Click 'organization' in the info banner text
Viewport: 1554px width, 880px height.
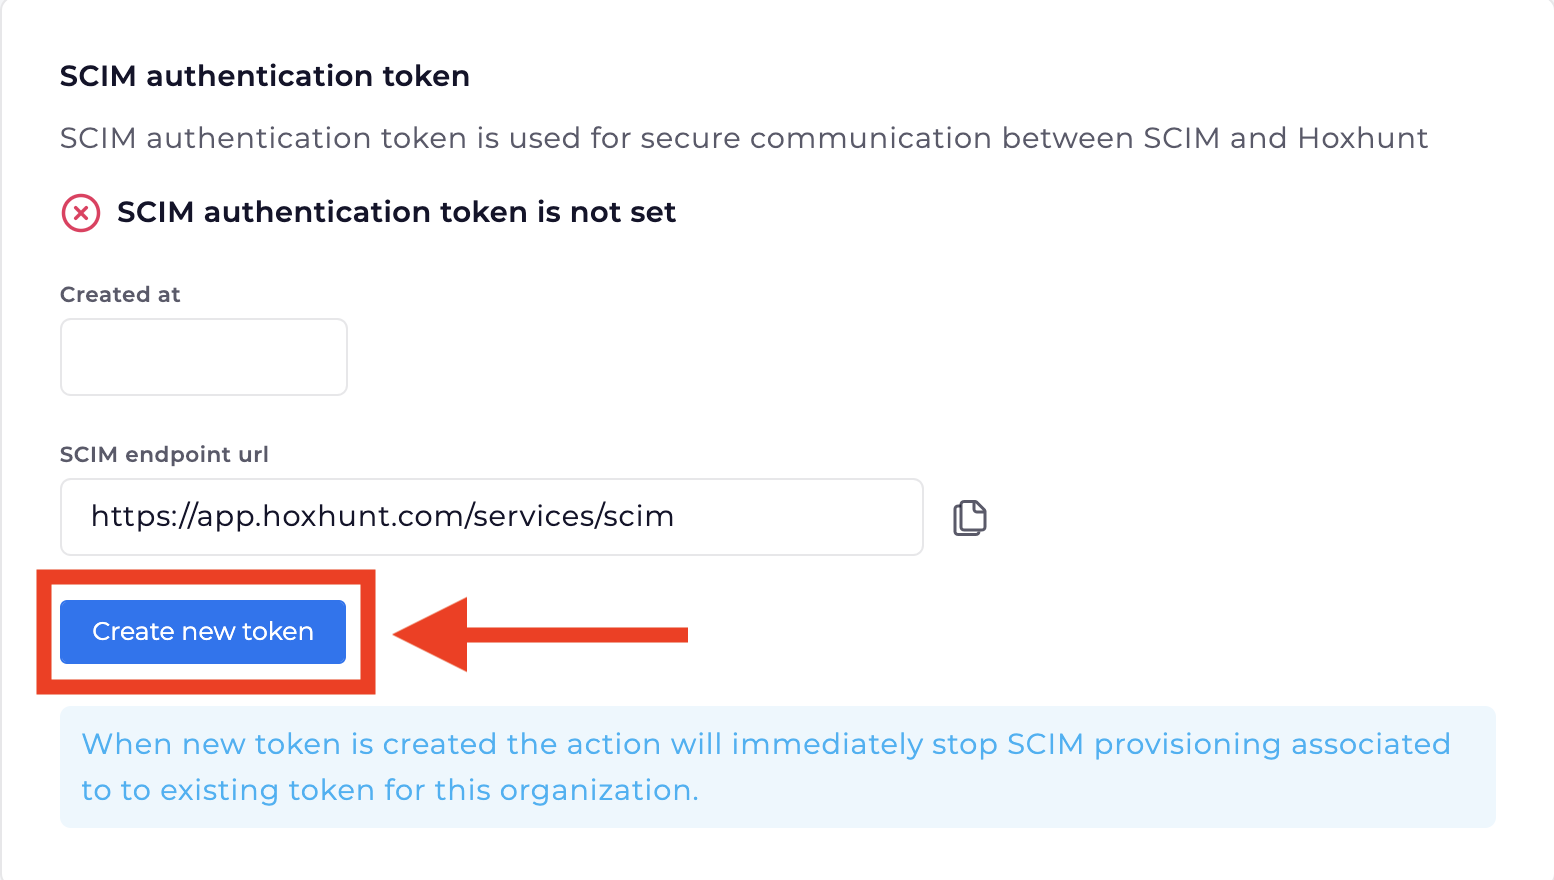(x=596, y=790)
